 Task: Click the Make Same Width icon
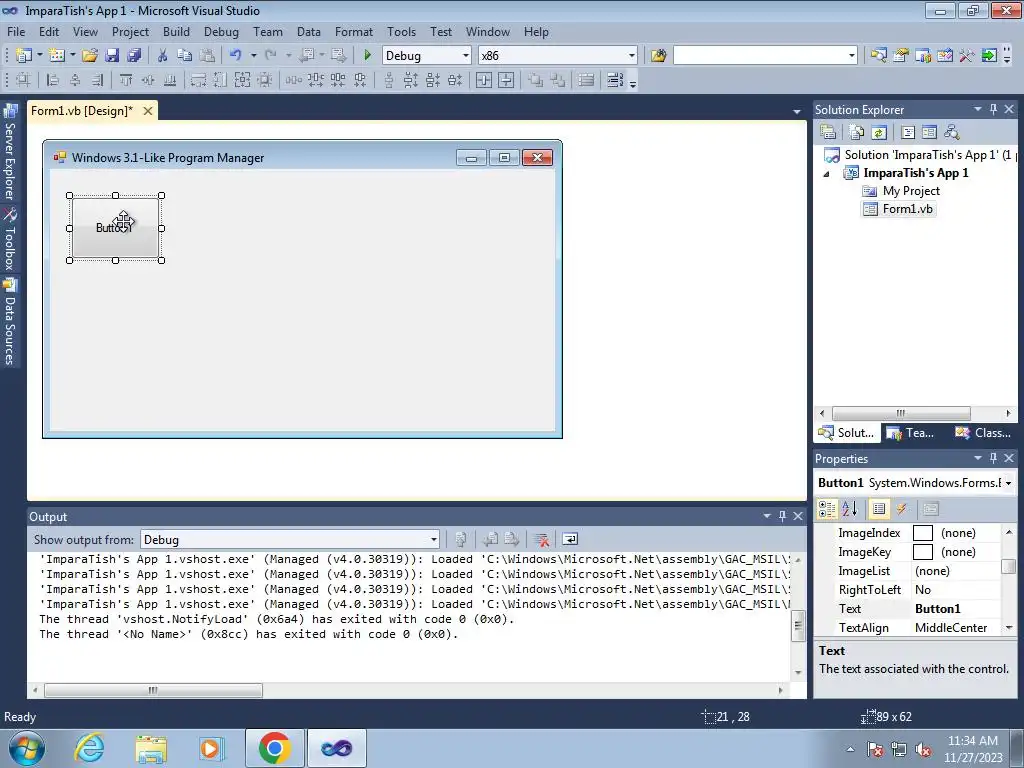(199, 80)
